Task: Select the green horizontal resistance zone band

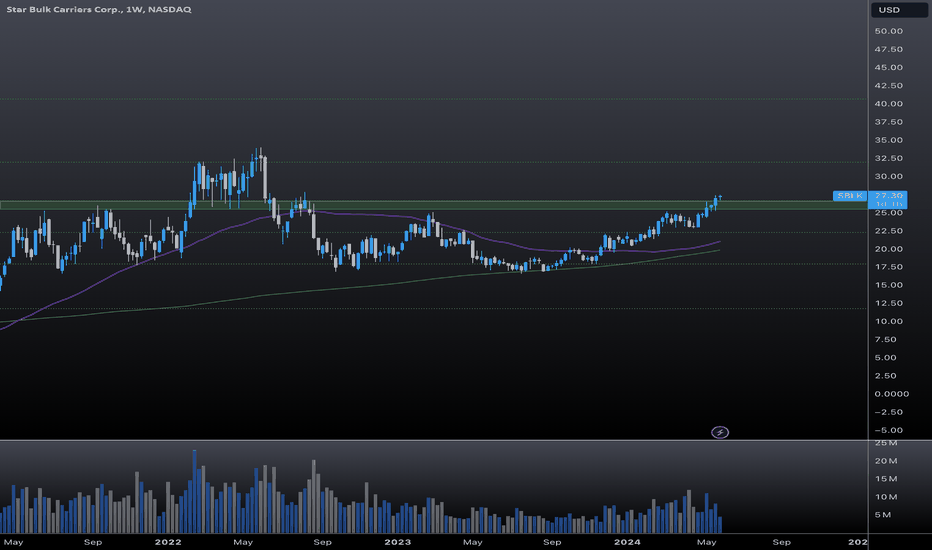Action: pos(433,205)
